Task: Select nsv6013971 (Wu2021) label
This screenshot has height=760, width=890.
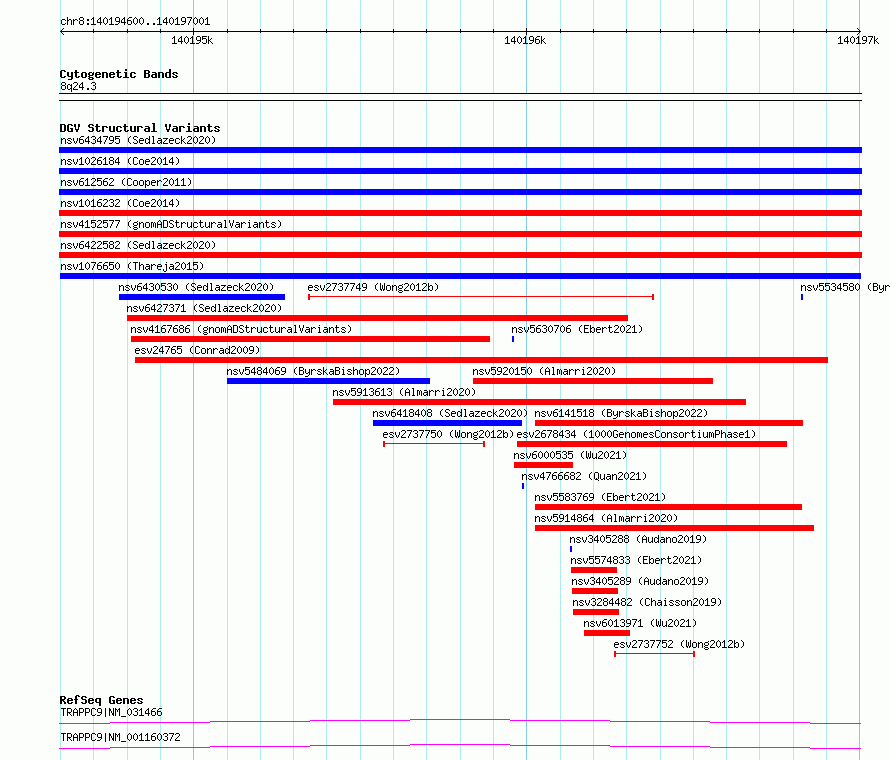Action: coord(640,623)
